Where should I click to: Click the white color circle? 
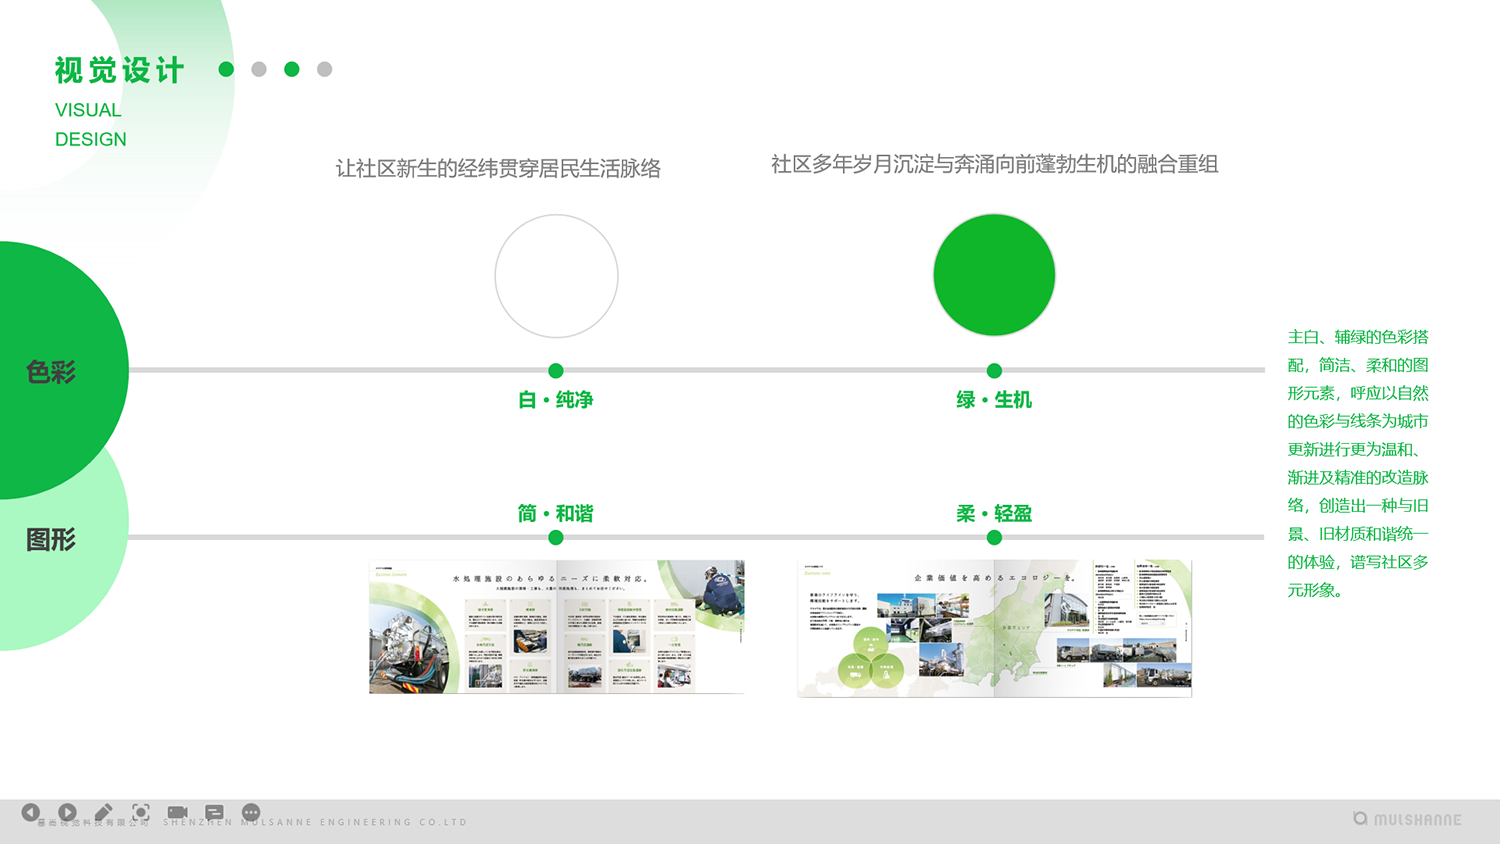coord(557,276)
